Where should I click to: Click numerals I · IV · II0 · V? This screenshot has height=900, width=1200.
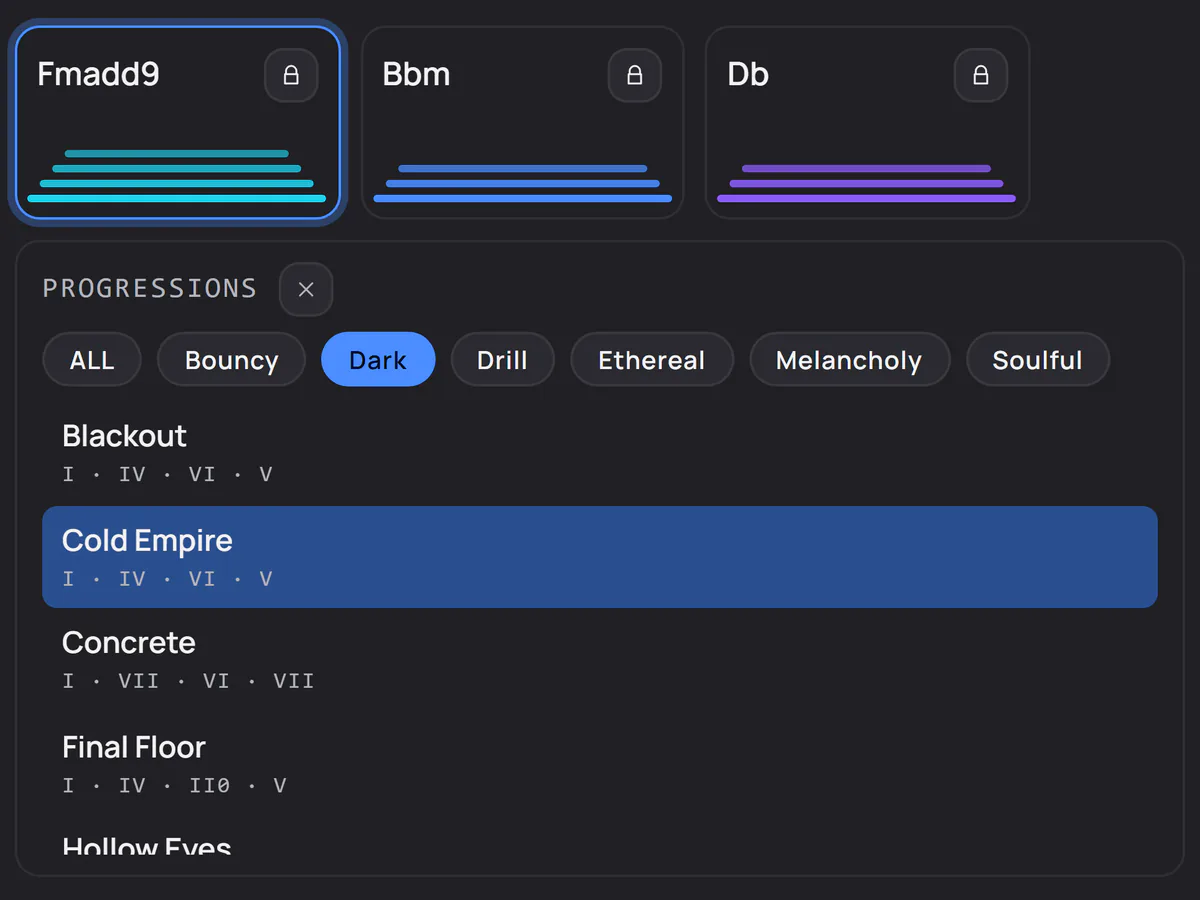click(x=174, y=786)
